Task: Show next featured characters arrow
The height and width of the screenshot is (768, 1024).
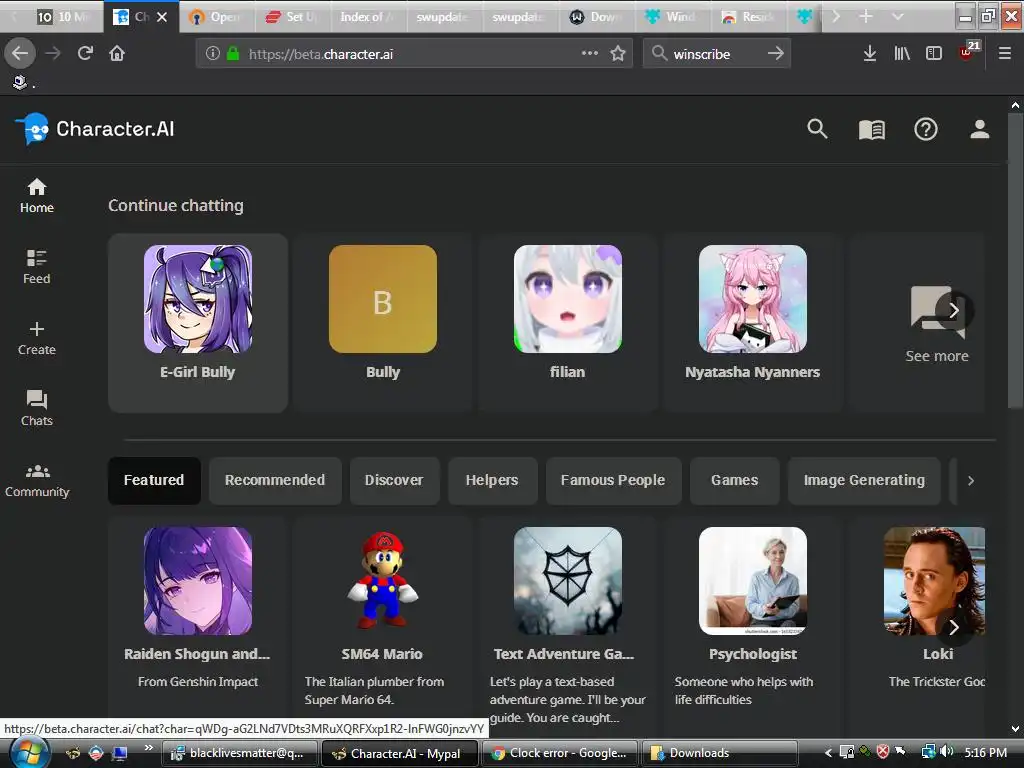Action: click(x=953, y=628)
